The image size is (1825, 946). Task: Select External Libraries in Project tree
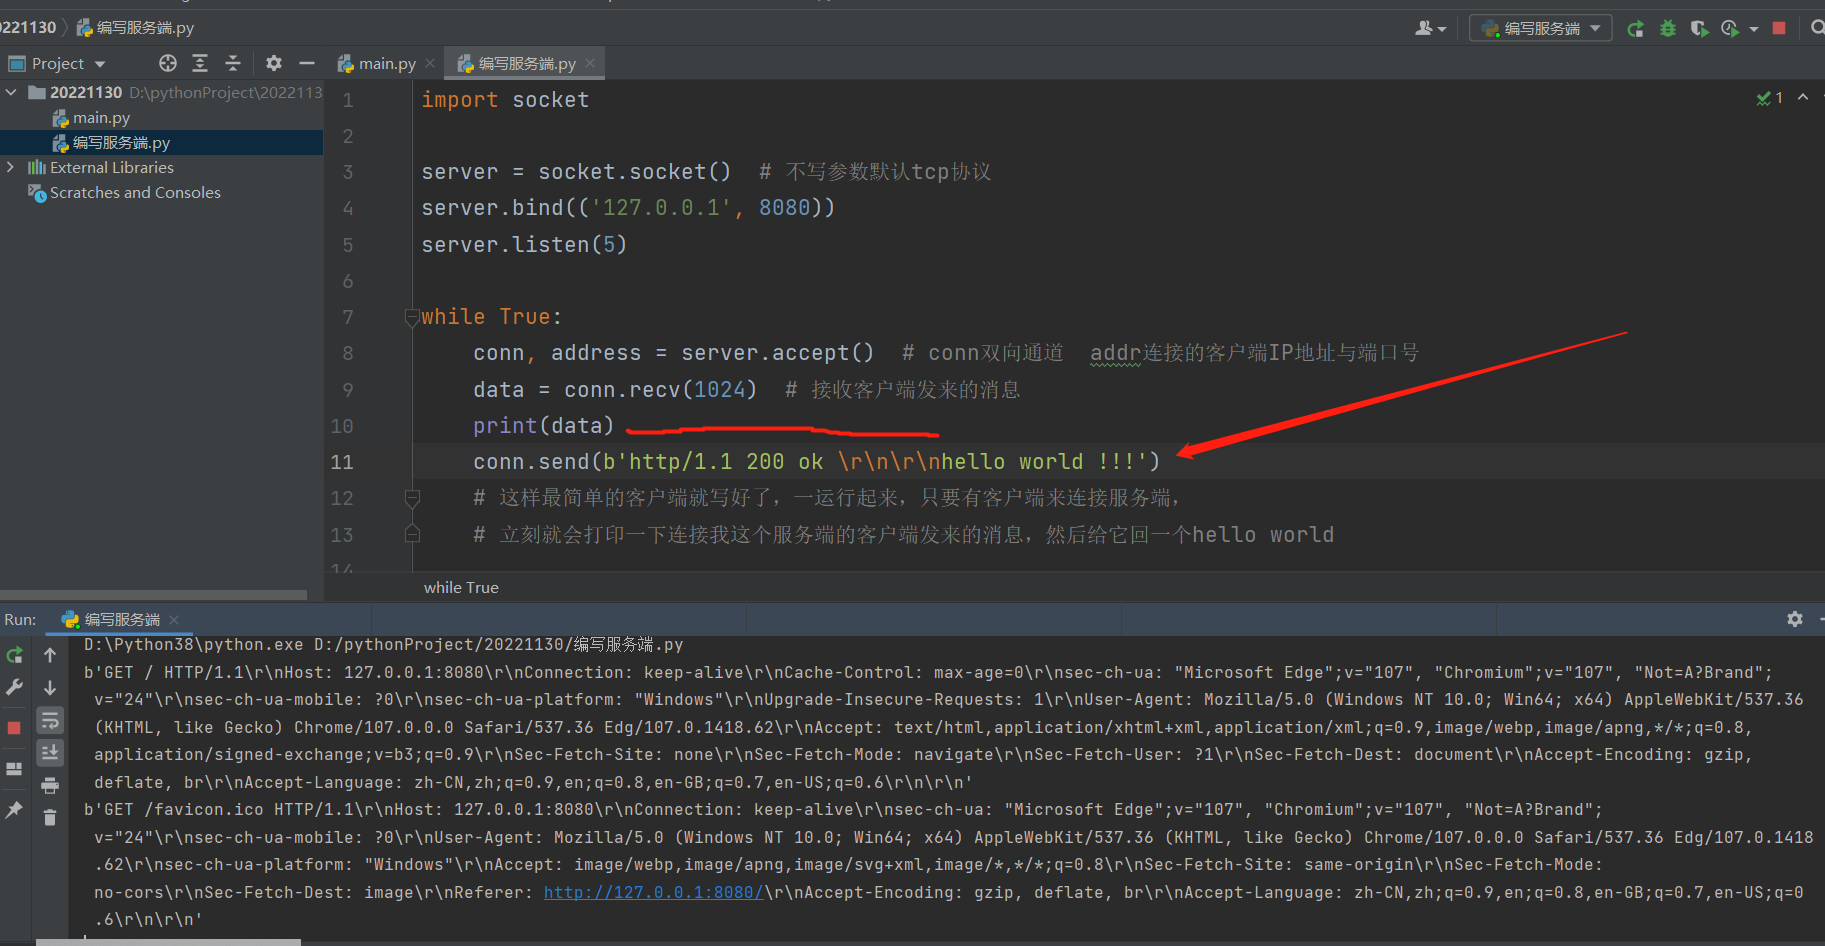pyautogui.click(x=111, y=168)
